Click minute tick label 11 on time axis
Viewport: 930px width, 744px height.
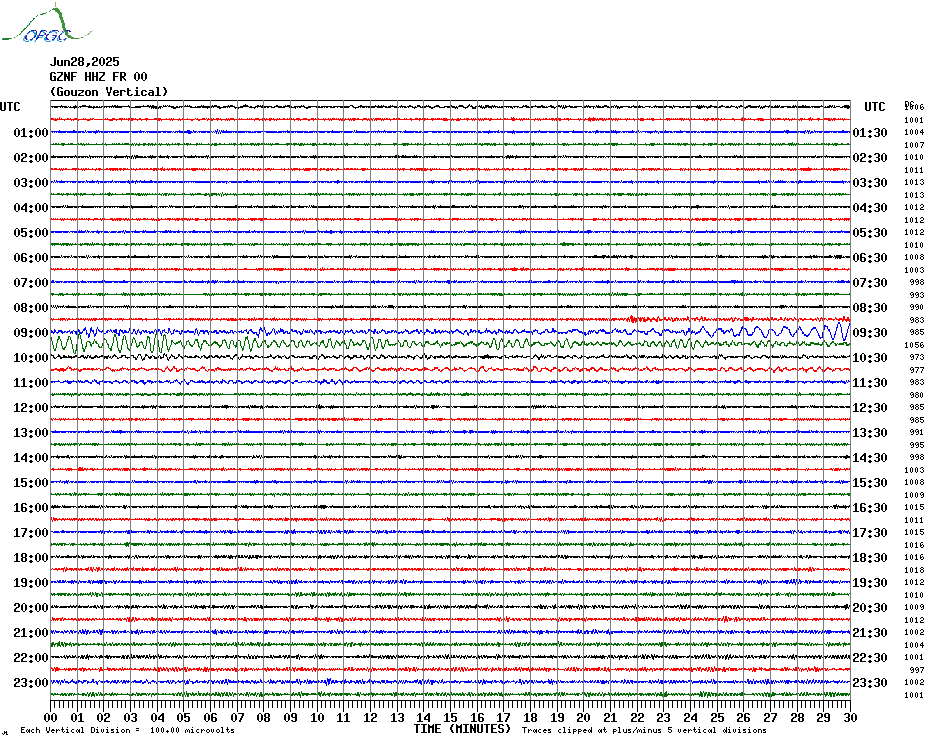tap(344, 718)
